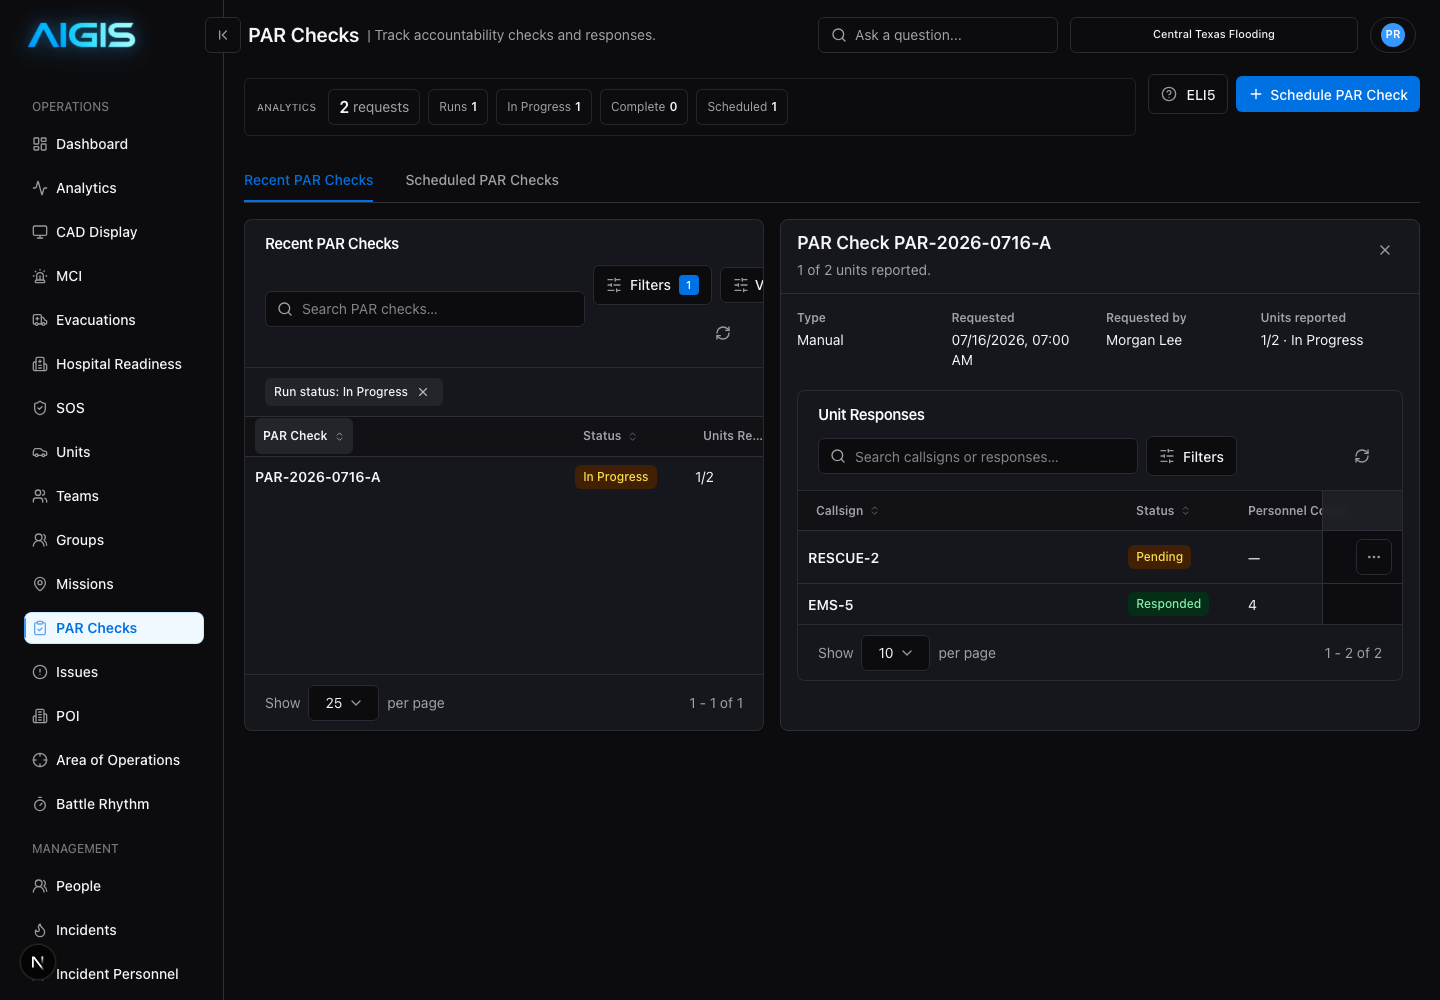Click the Units Re... column header
This screenshot has height=1000, width=1440.
(732, 436)
